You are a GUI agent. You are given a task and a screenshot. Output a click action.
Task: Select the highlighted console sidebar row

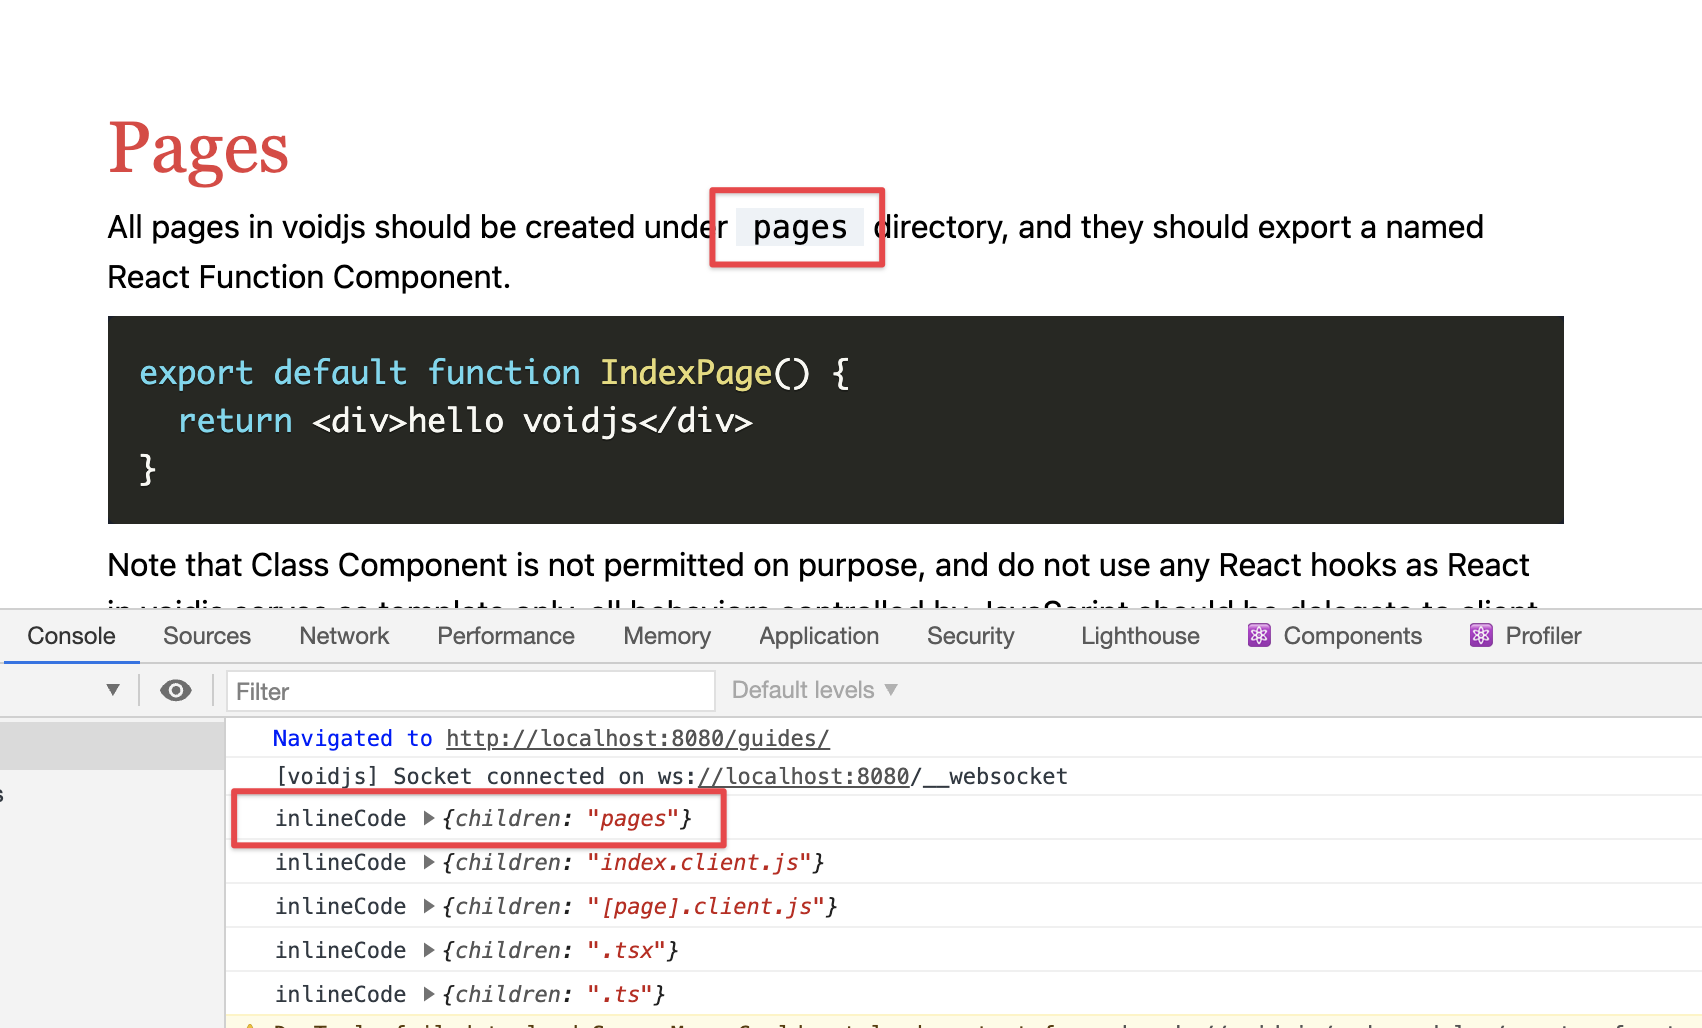(x=112, y=745)
